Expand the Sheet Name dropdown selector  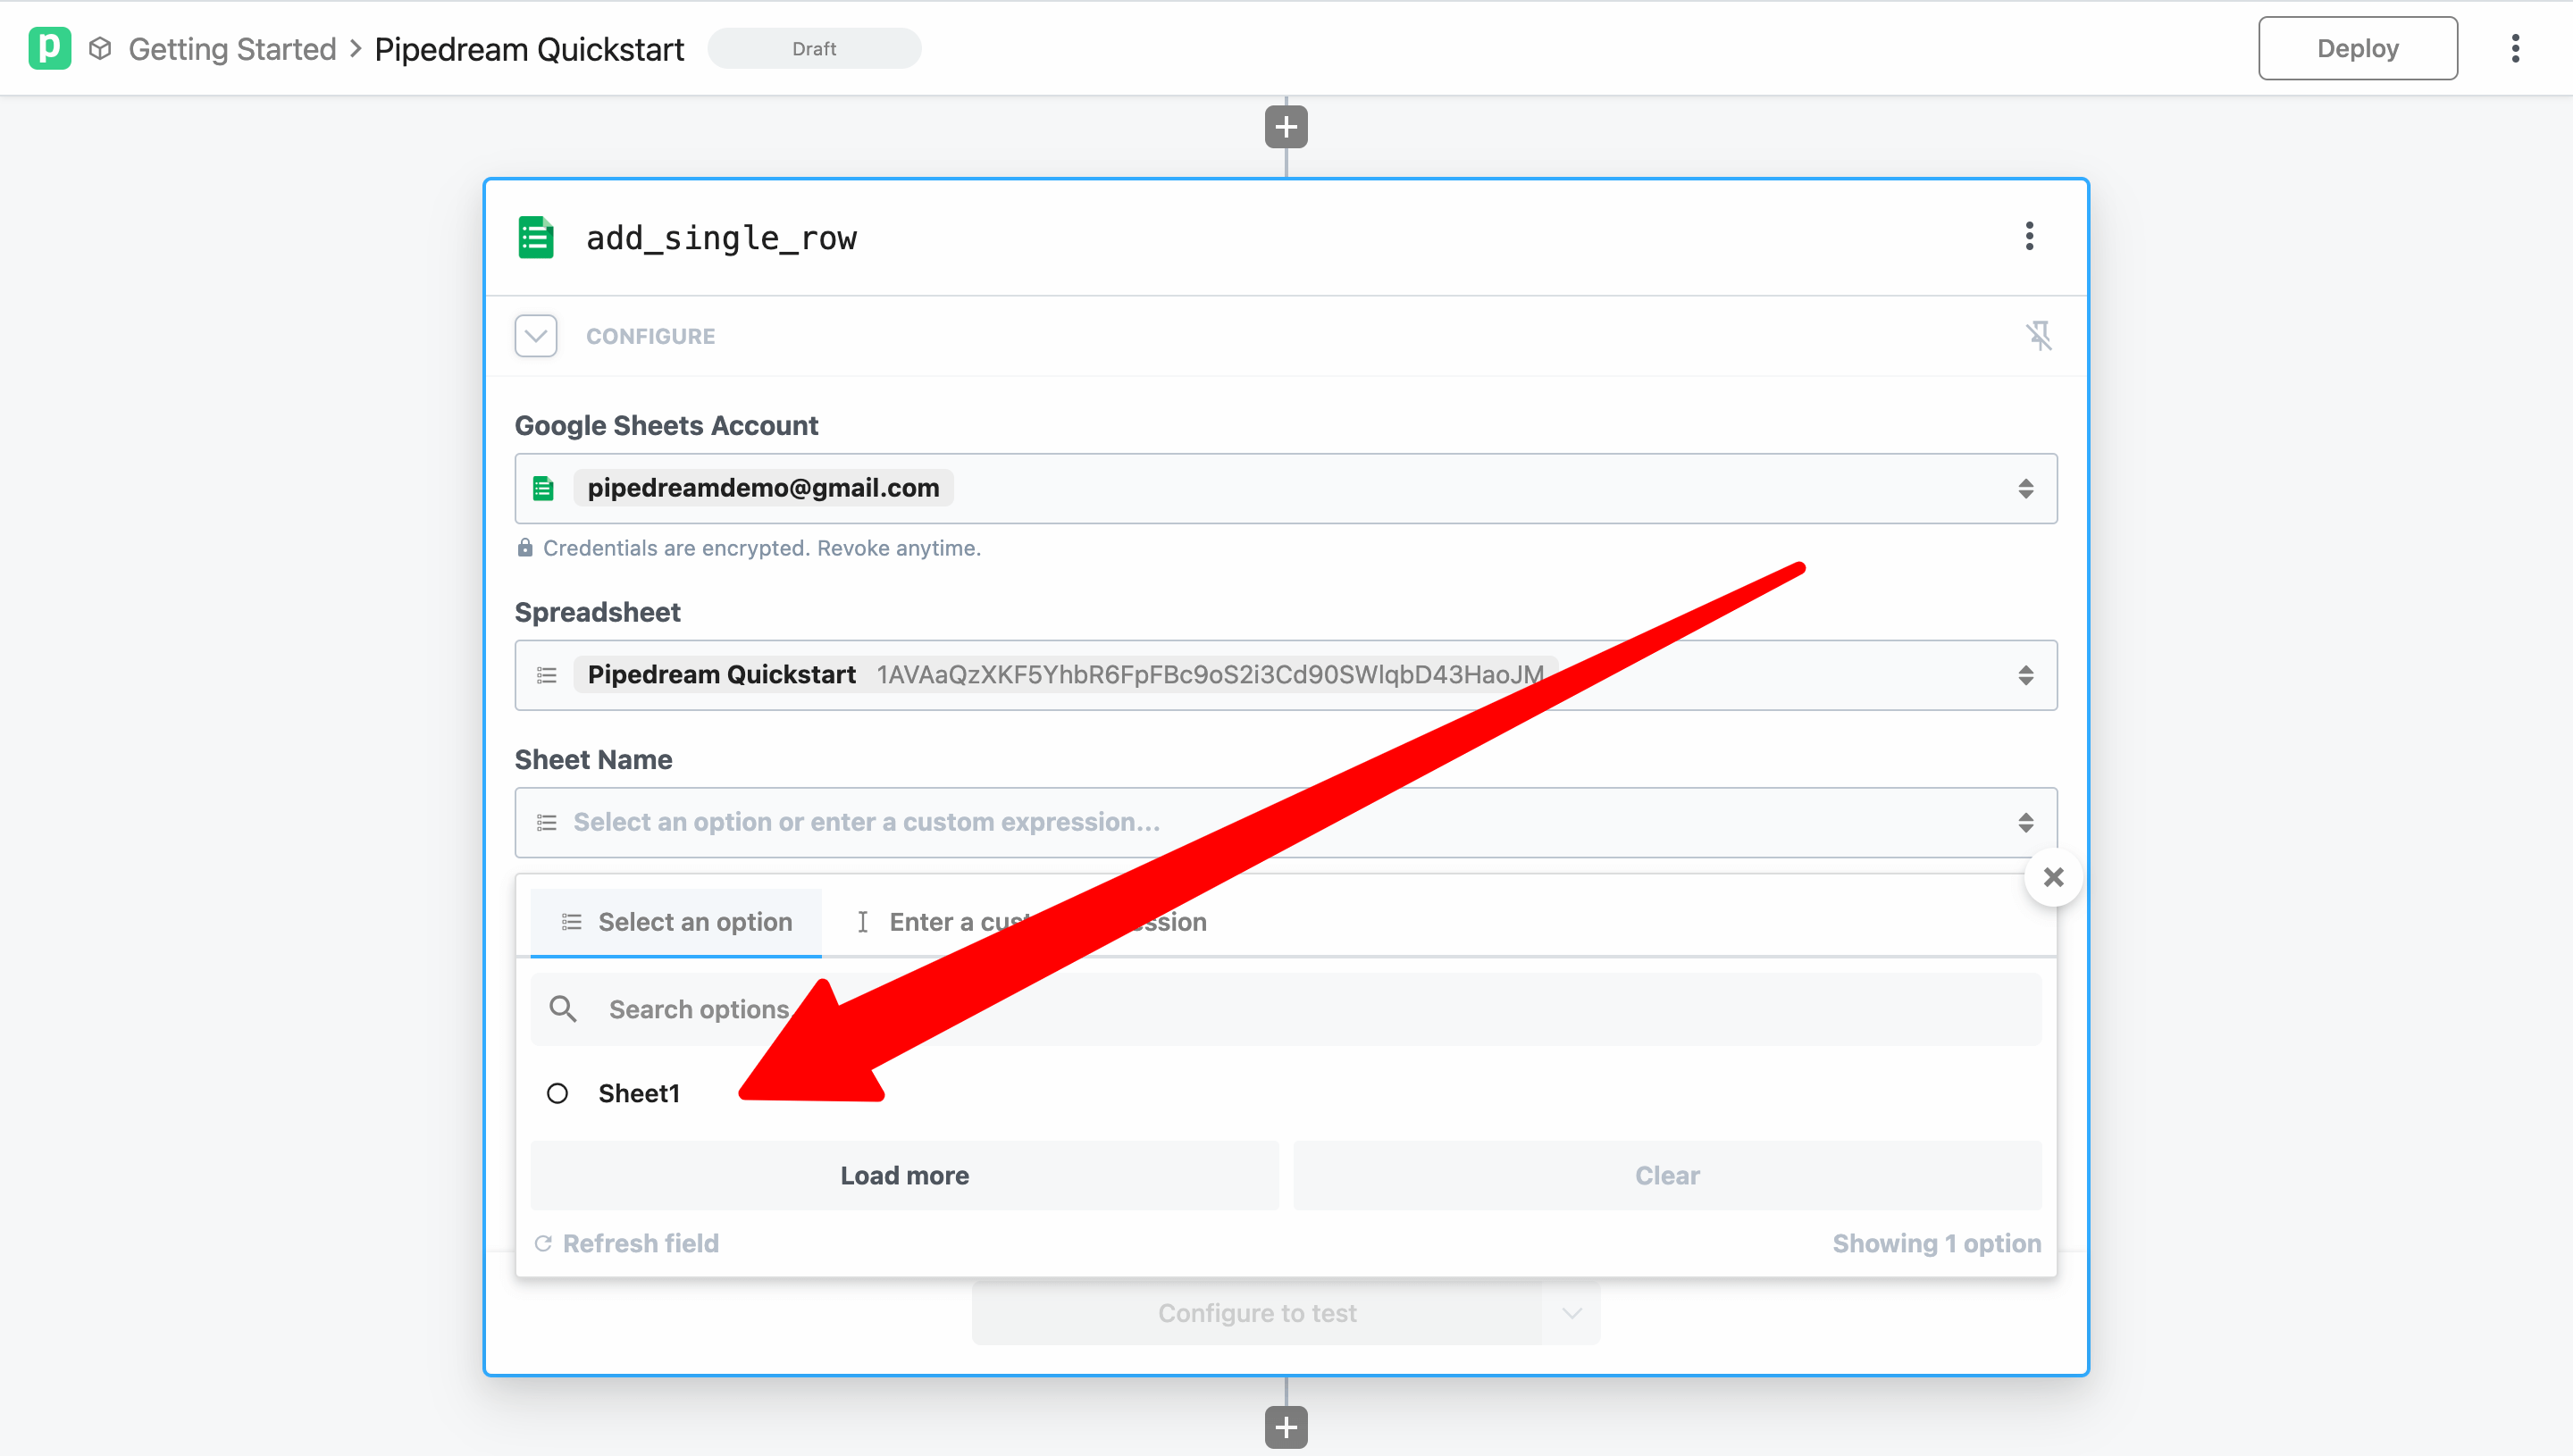pos(1286,822)
